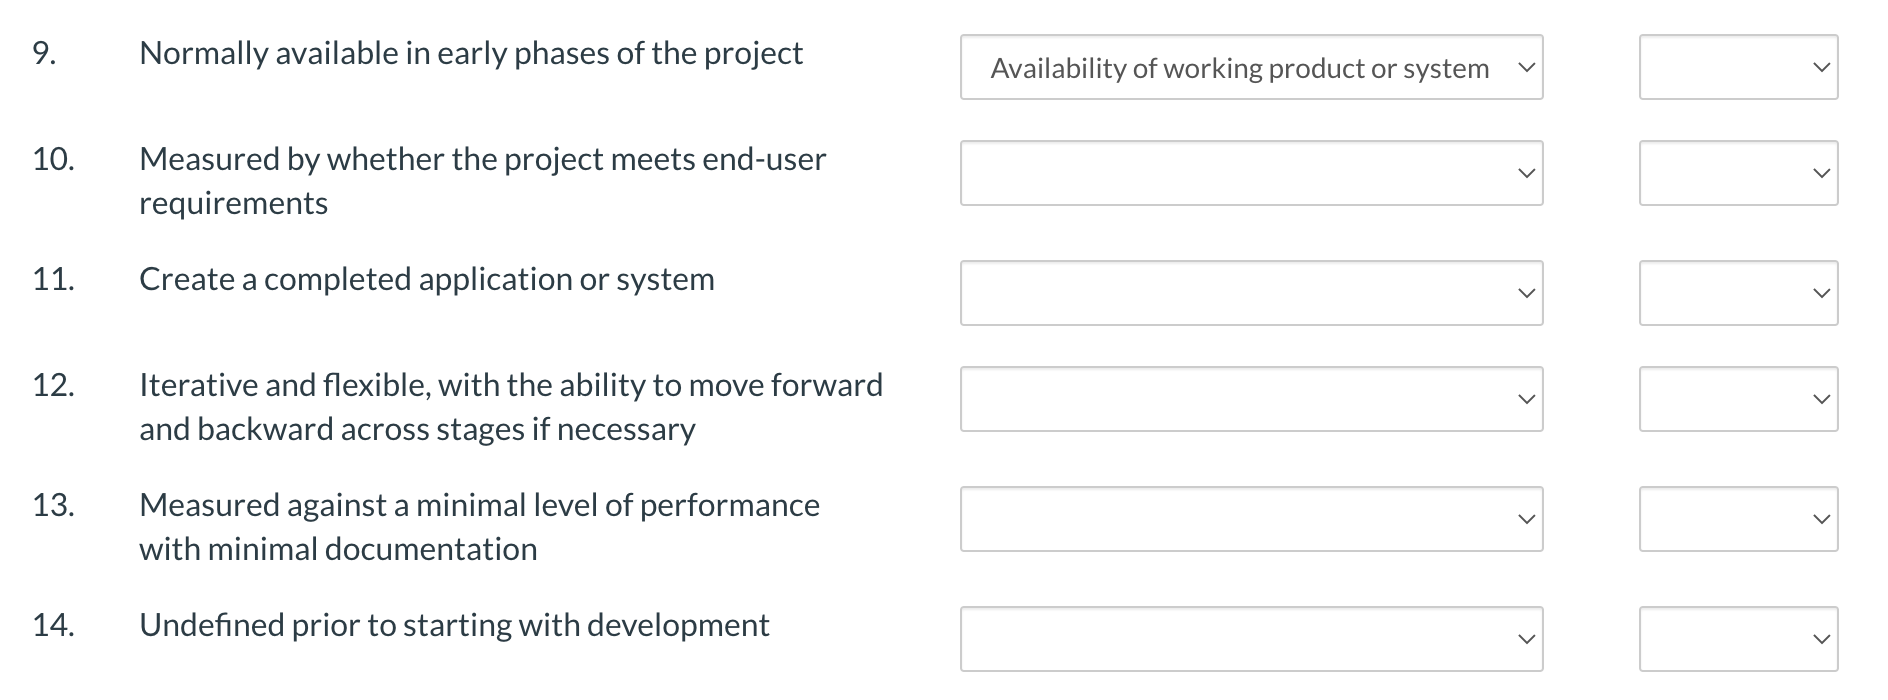Open the small right-side dropdown for question 14
Image resolution: width=1888 pixels, height=700 pixels.
pos(1738,637)
